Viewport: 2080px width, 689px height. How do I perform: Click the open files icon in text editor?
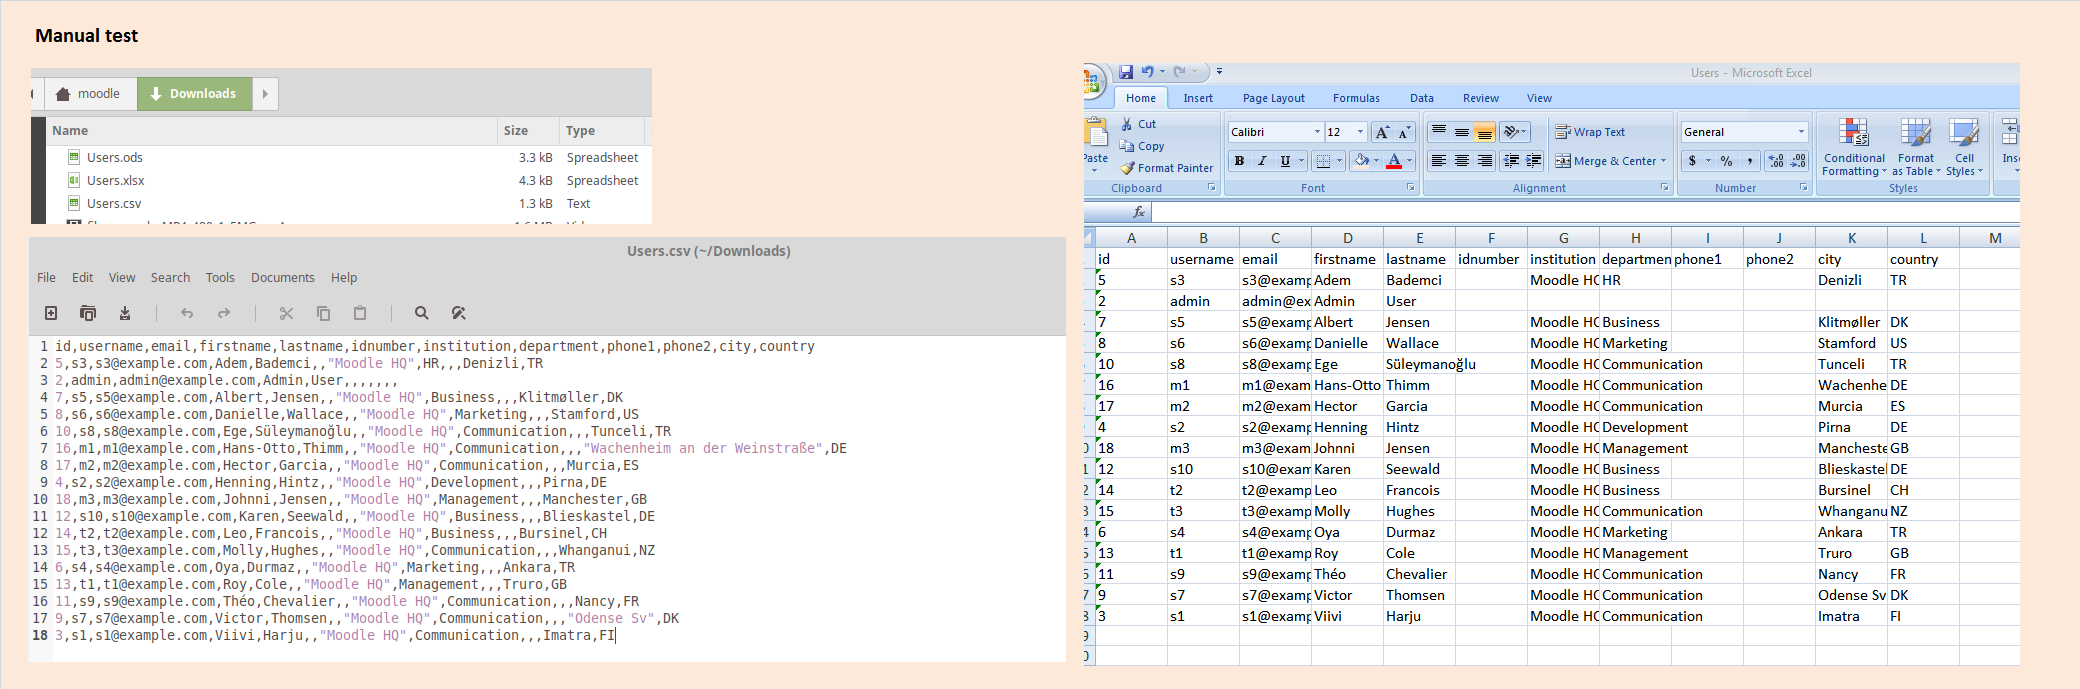(88, 313)
